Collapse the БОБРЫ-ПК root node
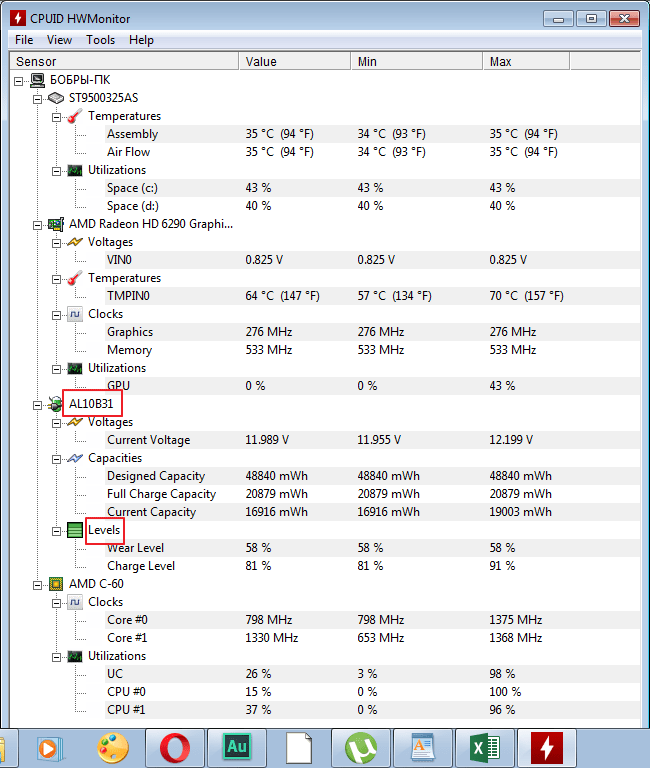 pos(19,81)
